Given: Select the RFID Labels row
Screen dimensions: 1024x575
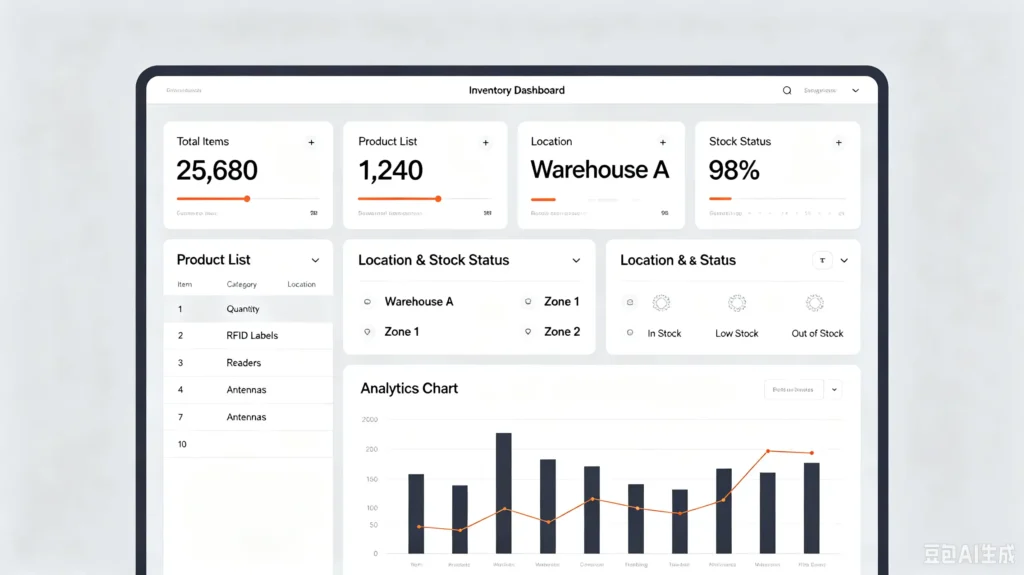Looking at the screenshot, I should tap(248, 335).
